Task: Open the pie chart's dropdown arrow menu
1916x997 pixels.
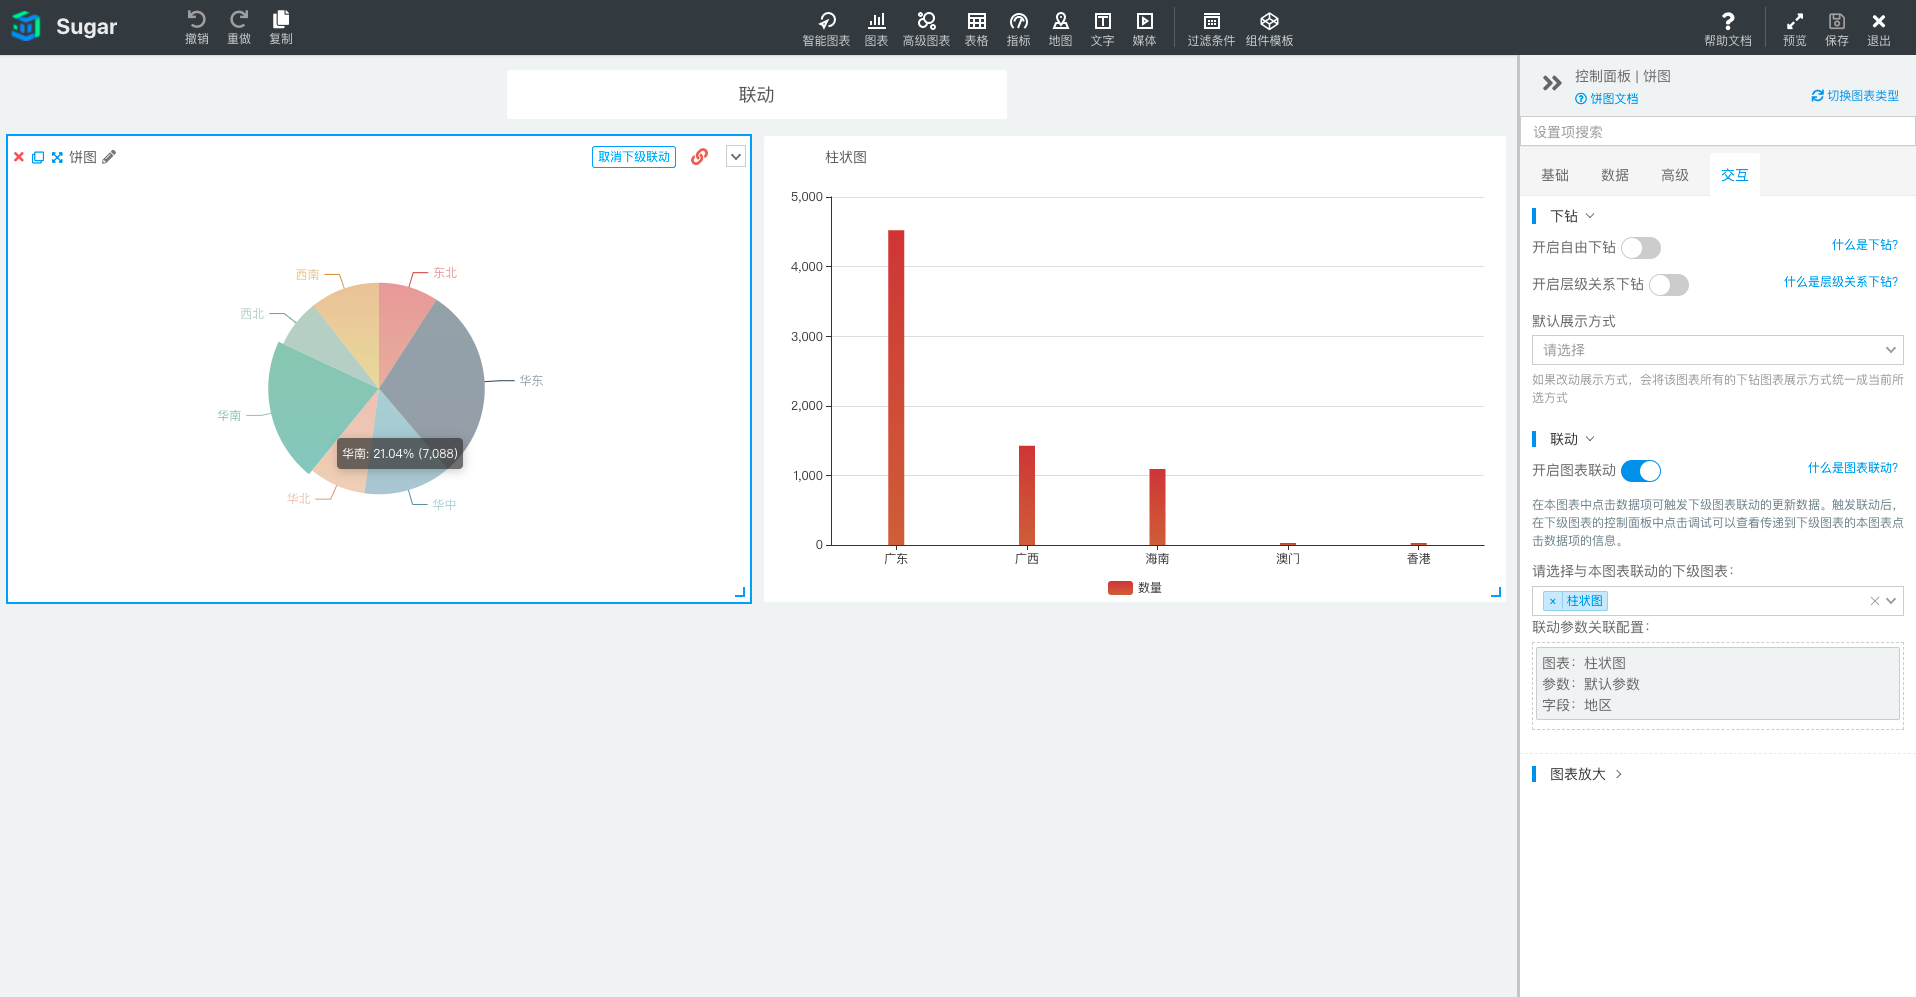Action: (x=736, y=156)
